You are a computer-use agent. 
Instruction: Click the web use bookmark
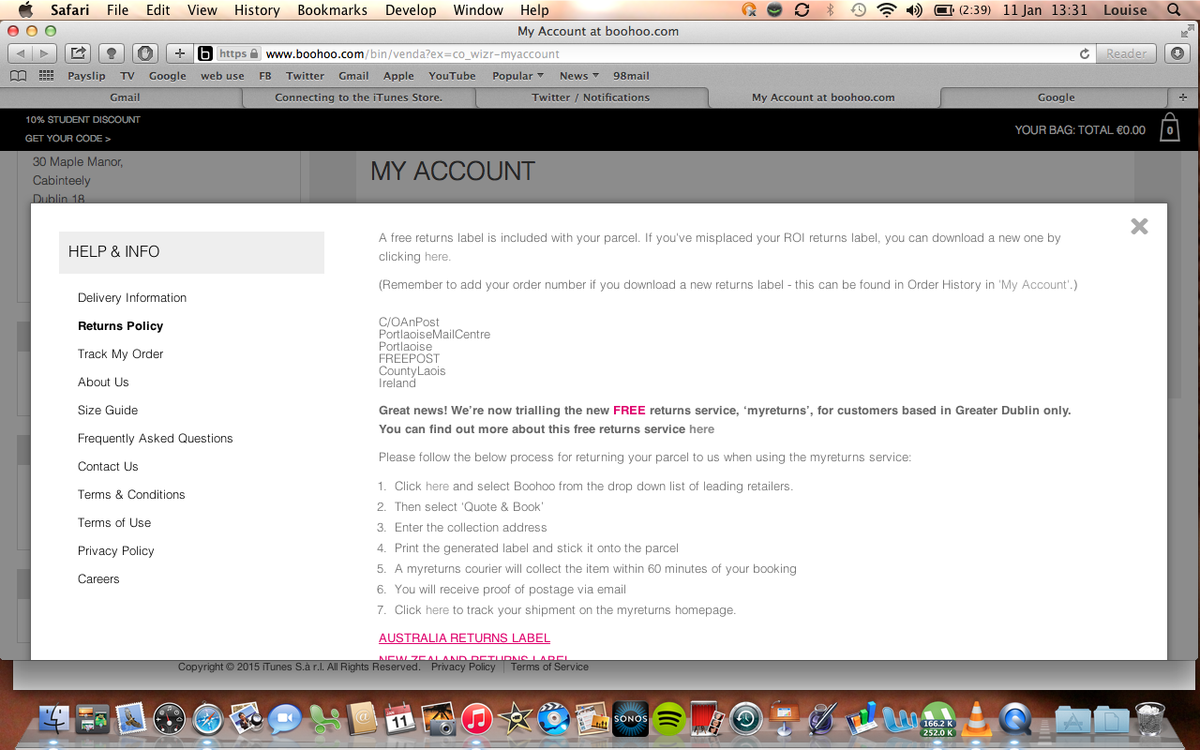point(222,75)
